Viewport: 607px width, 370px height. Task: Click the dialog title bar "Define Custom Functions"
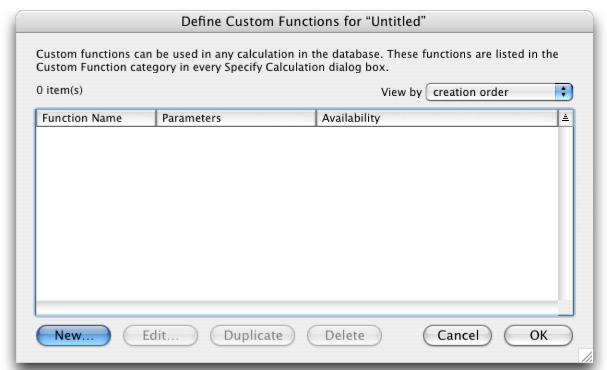tap(304, 21)
